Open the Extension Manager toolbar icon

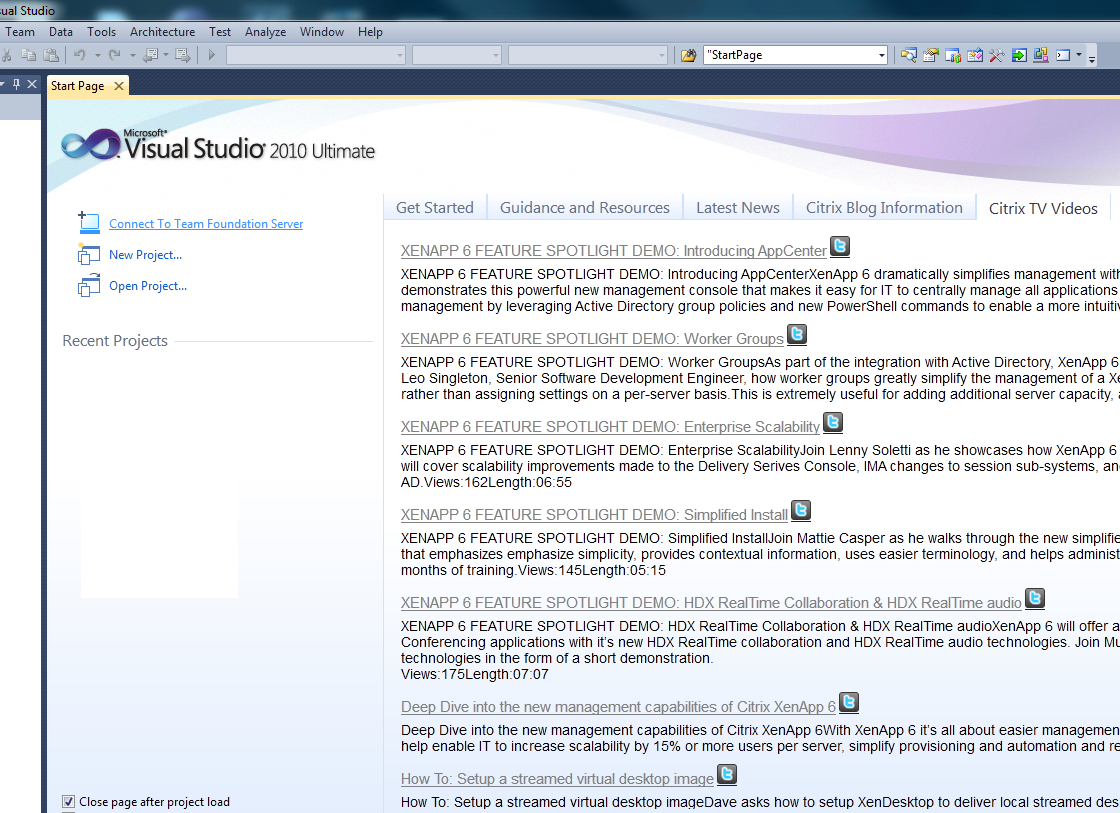click(x=1040, y=55)
